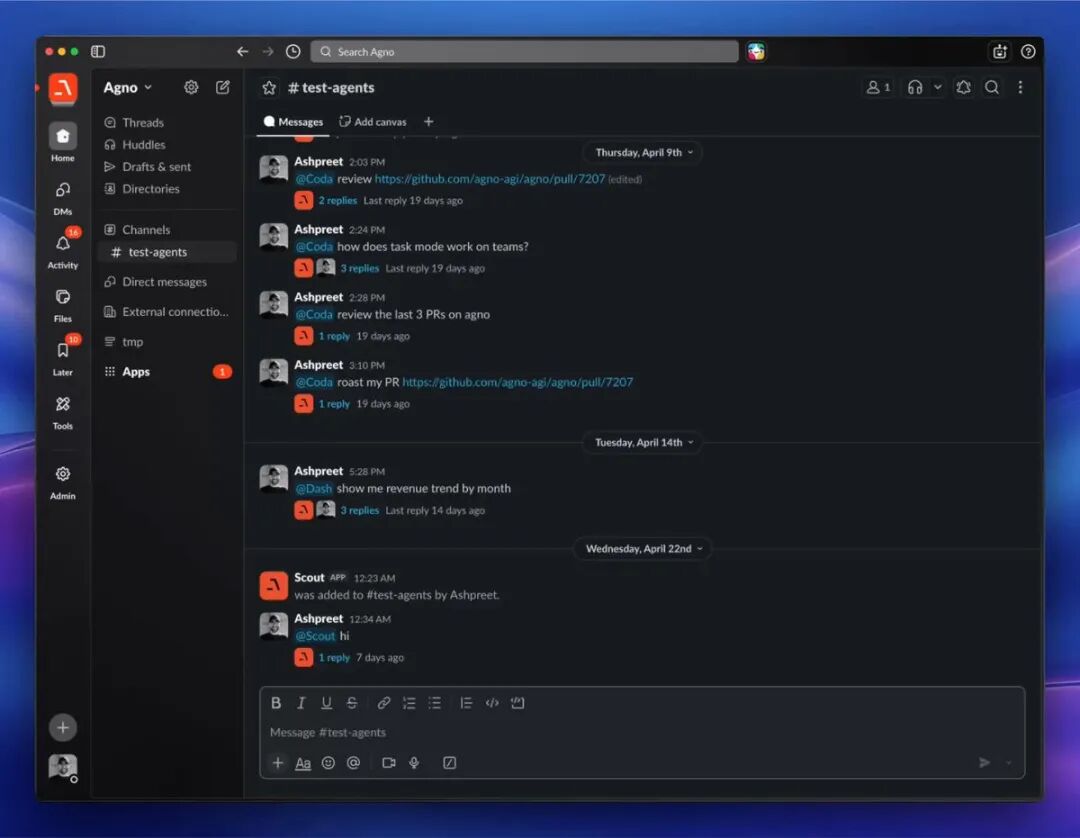Switch to the Add canvas tab
The height and width of the screenshot is (838, 1080).
(373, 122)
